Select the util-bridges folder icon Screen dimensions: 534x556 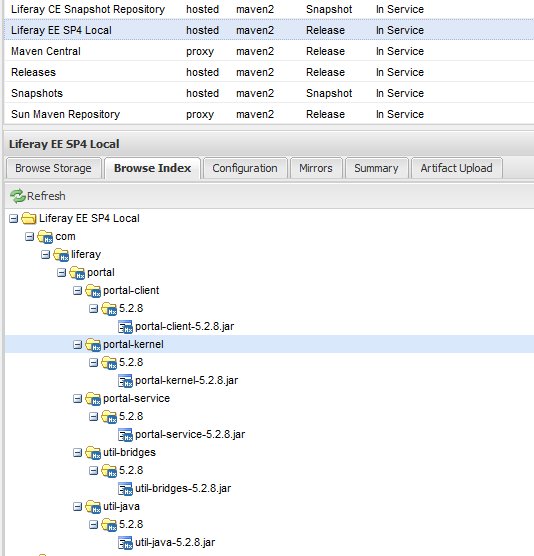coord(93,453)
